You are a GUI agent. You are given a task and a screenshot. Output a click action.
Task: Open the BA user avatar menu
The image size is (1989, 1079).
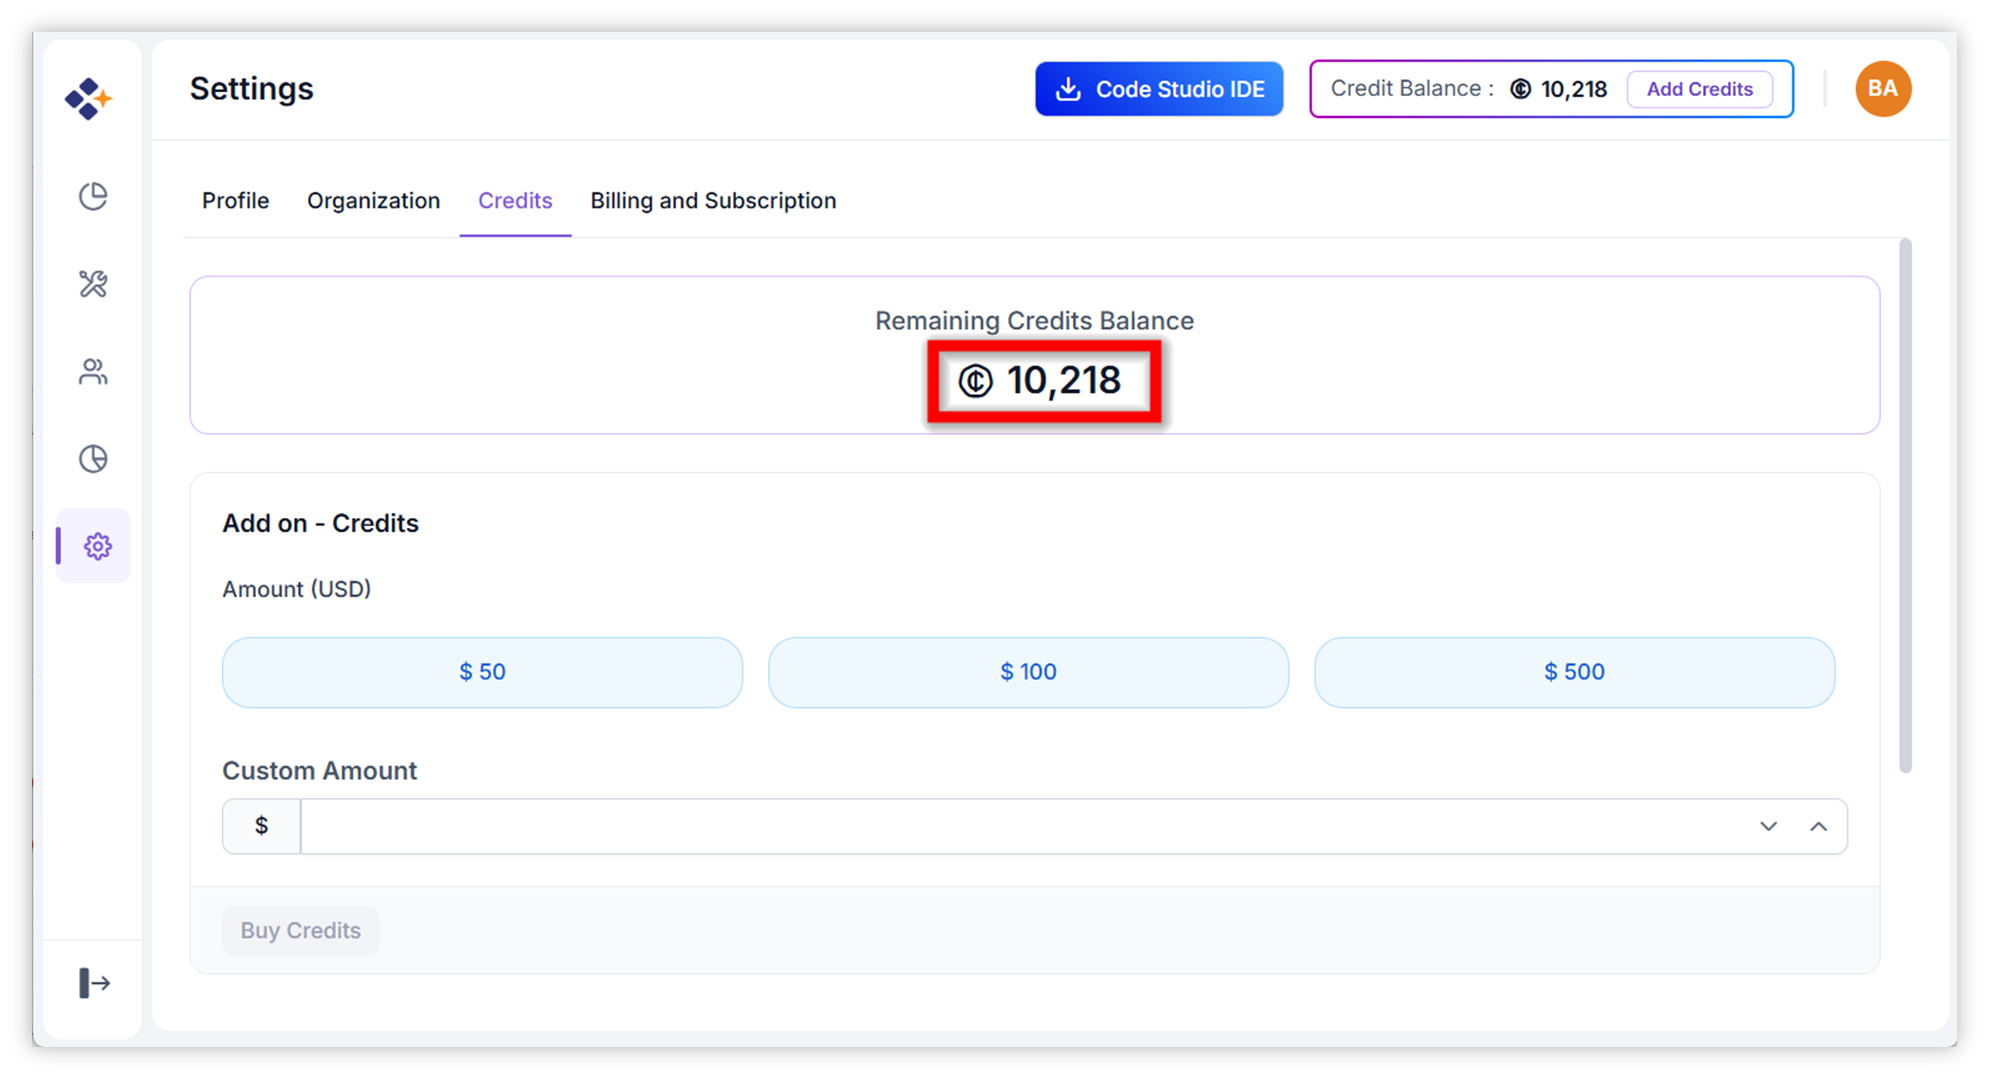[x=1882, y=89]
